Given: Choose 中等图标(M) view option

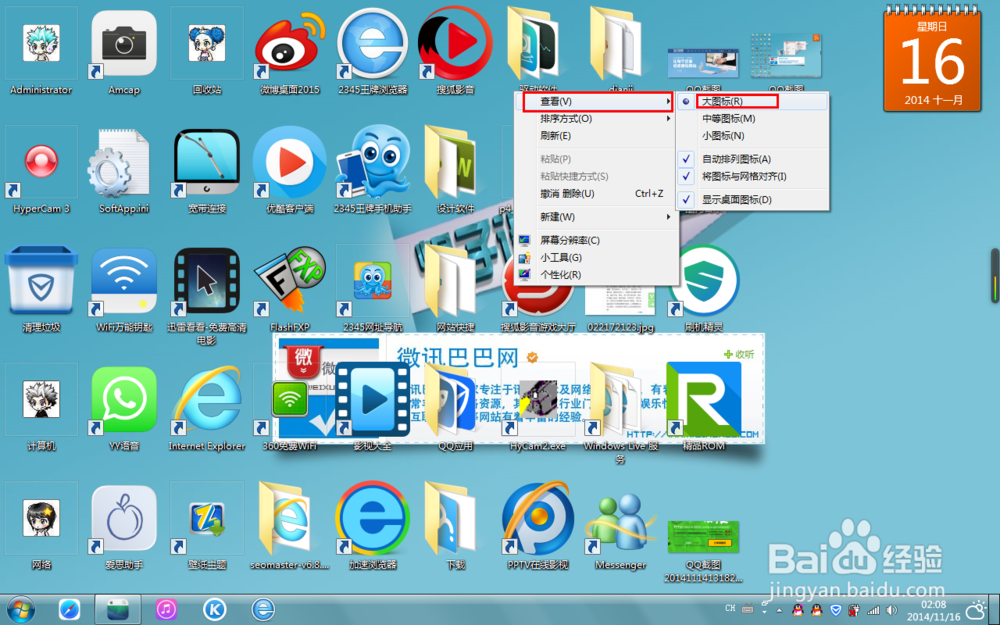Looking at the screenshot, I should point(753,119).
